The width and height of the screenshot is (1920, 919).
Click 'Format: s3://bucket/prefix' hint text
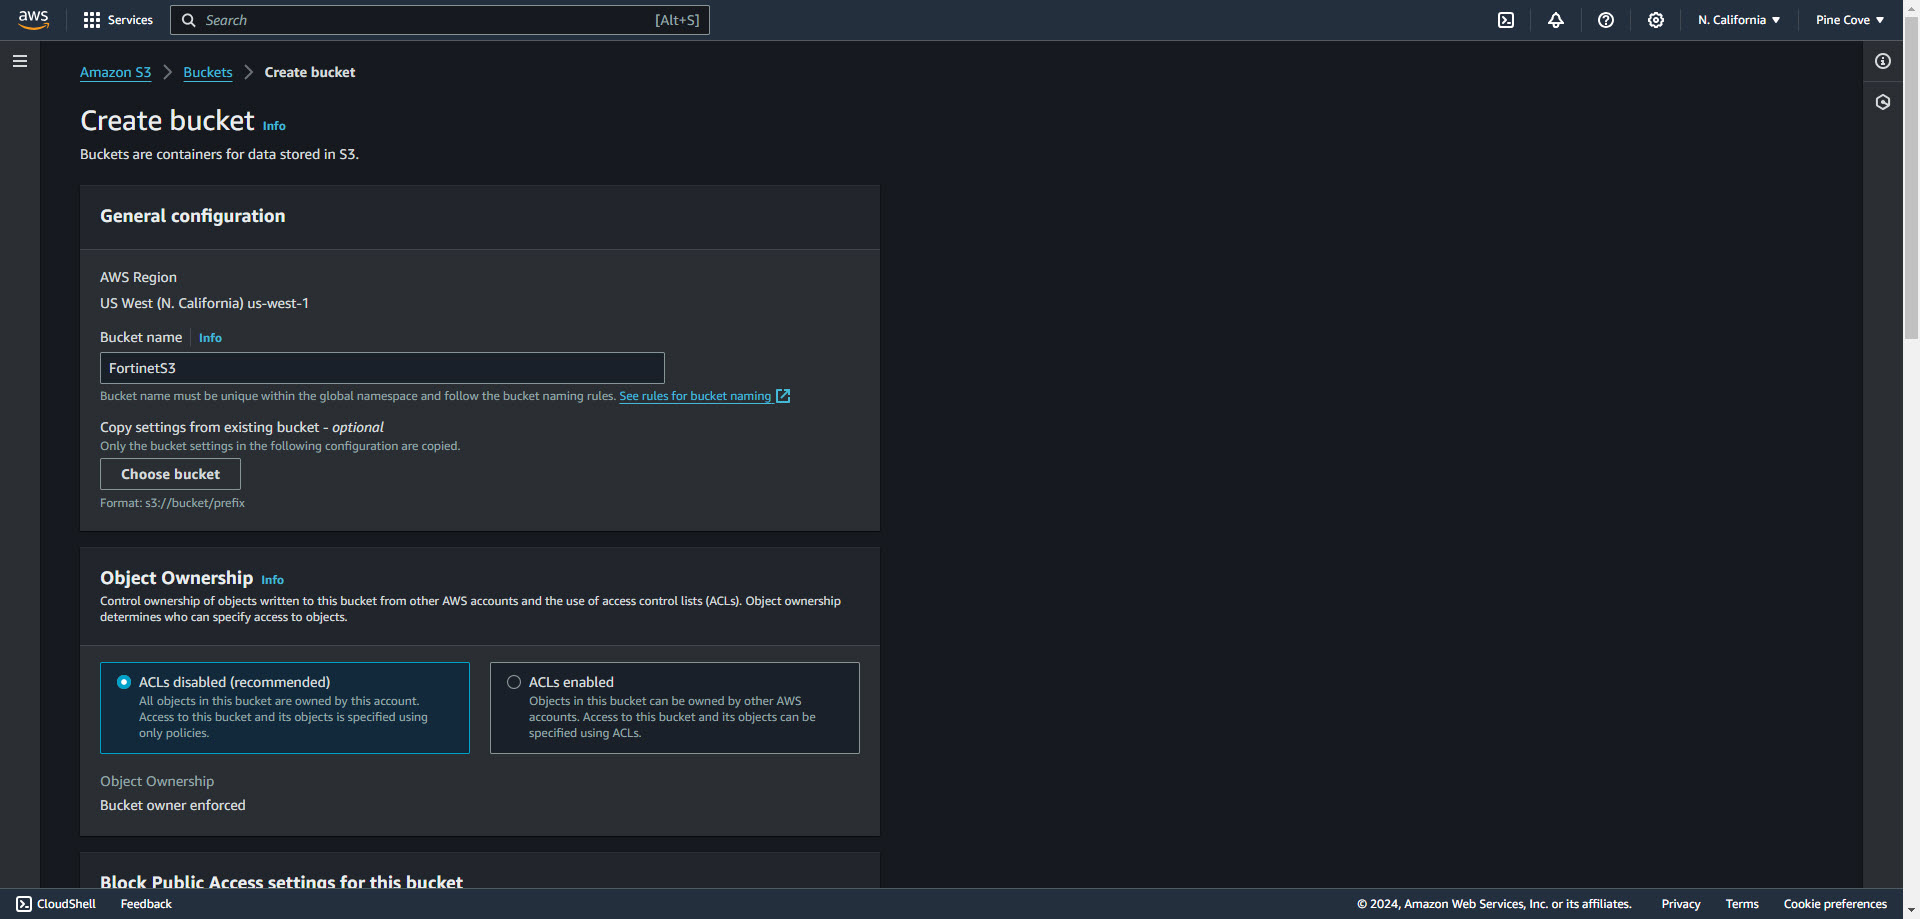click(x=172, y=503)
